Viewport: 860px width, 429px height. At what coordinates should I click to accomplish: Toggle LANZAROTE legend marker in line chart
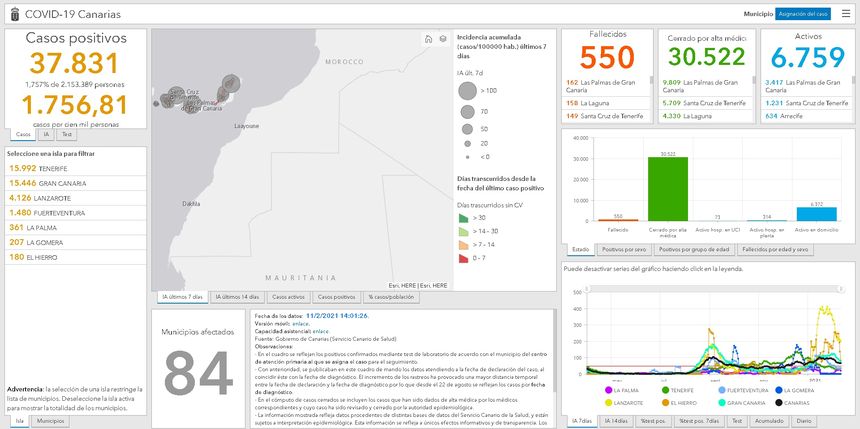point(607,401)
